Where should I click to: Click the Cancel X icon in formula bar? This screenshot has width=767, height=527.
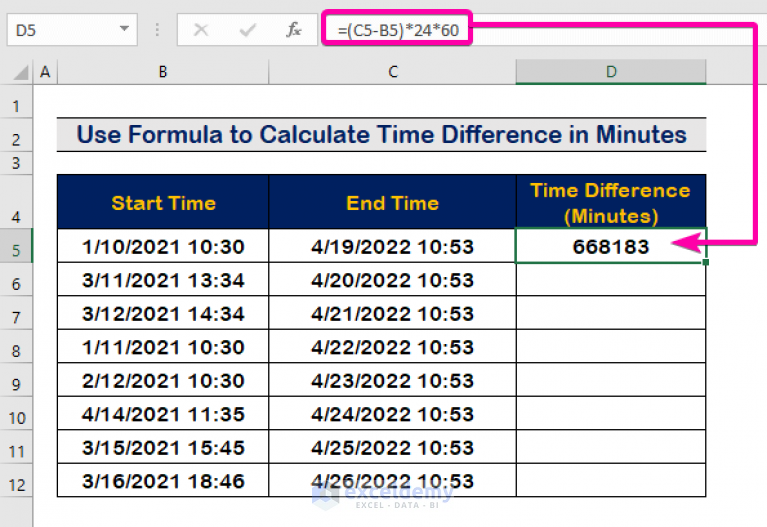point(201,30)
